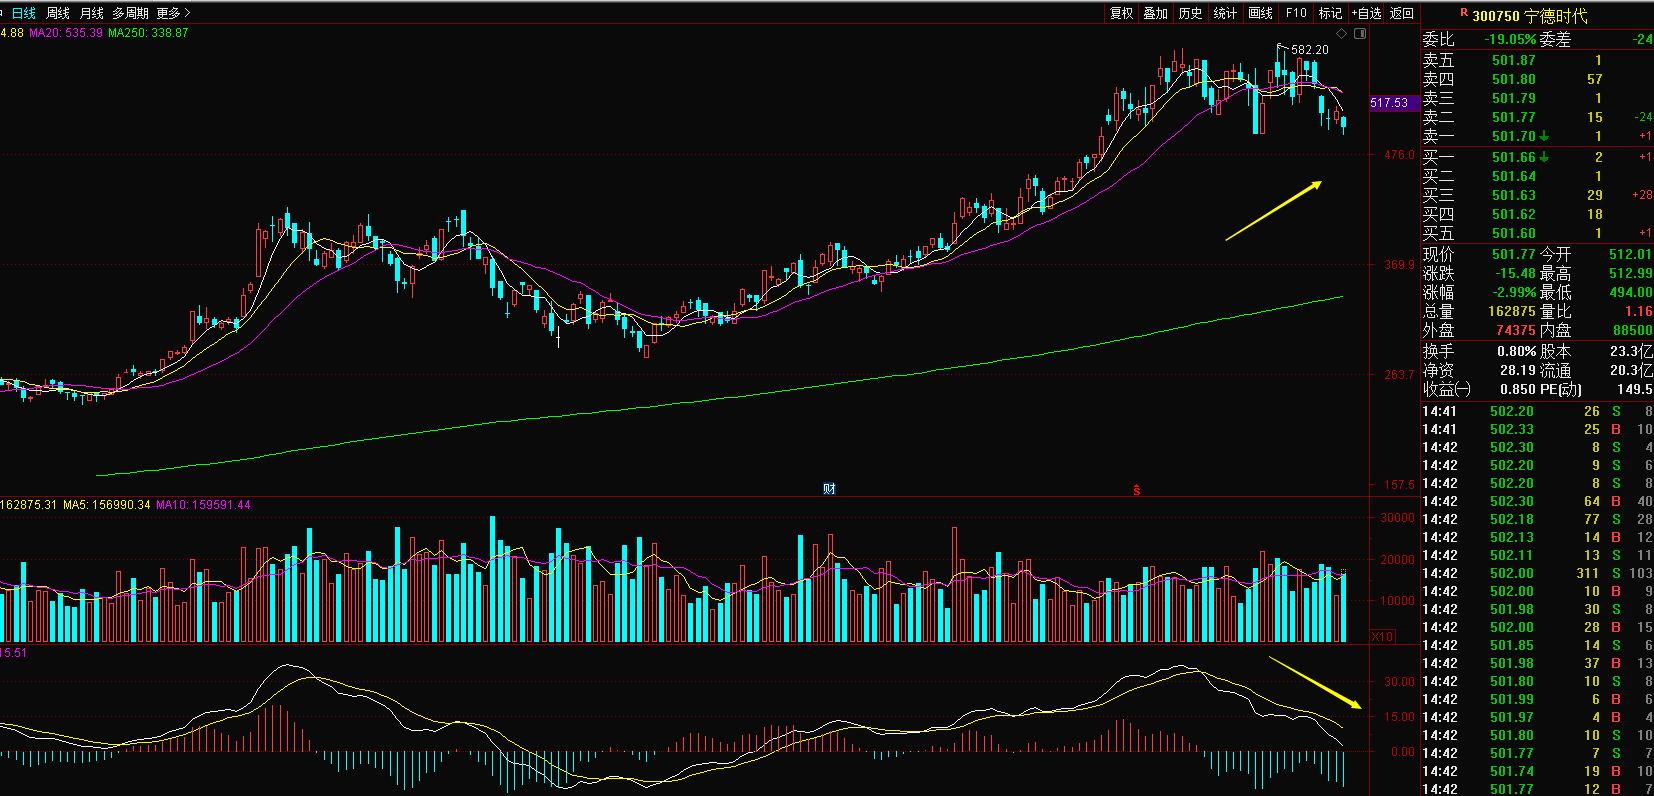Click the 卖五 price 501.87
The height and width of the screenshot is (796, 1654).
click(x=1513, y=60)
